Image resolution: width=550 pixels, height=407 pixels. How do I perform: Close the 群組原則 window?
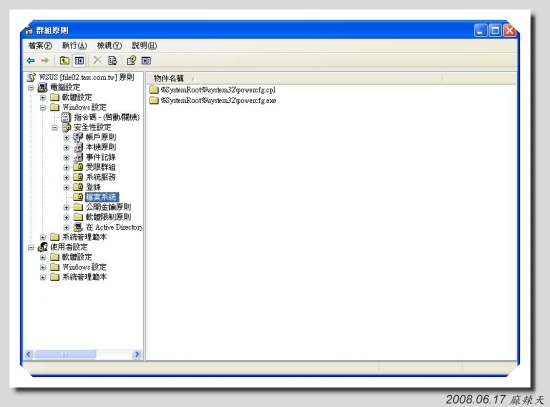(509, 31)
